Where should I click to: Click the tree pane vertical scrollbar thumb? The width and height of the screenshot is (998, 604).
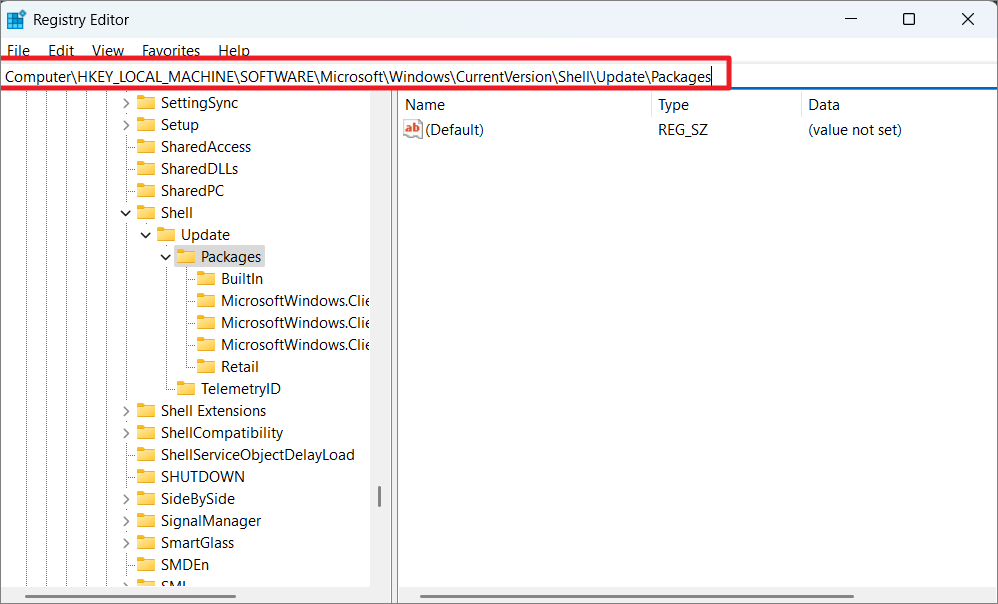pyautogui.click(x=379, y=497)
